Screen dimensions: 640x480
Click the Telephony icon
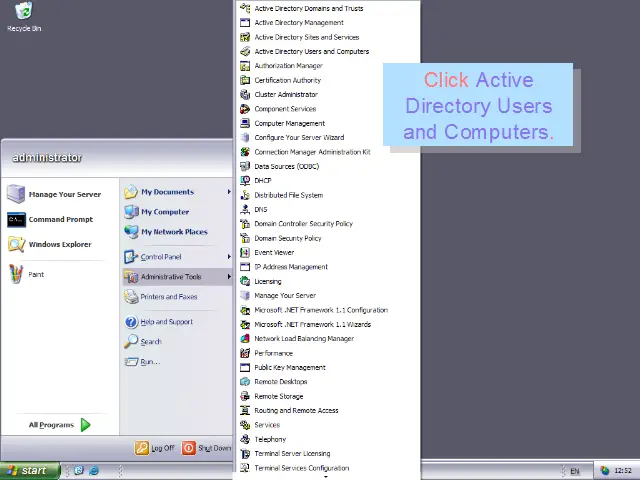point(245,439)
